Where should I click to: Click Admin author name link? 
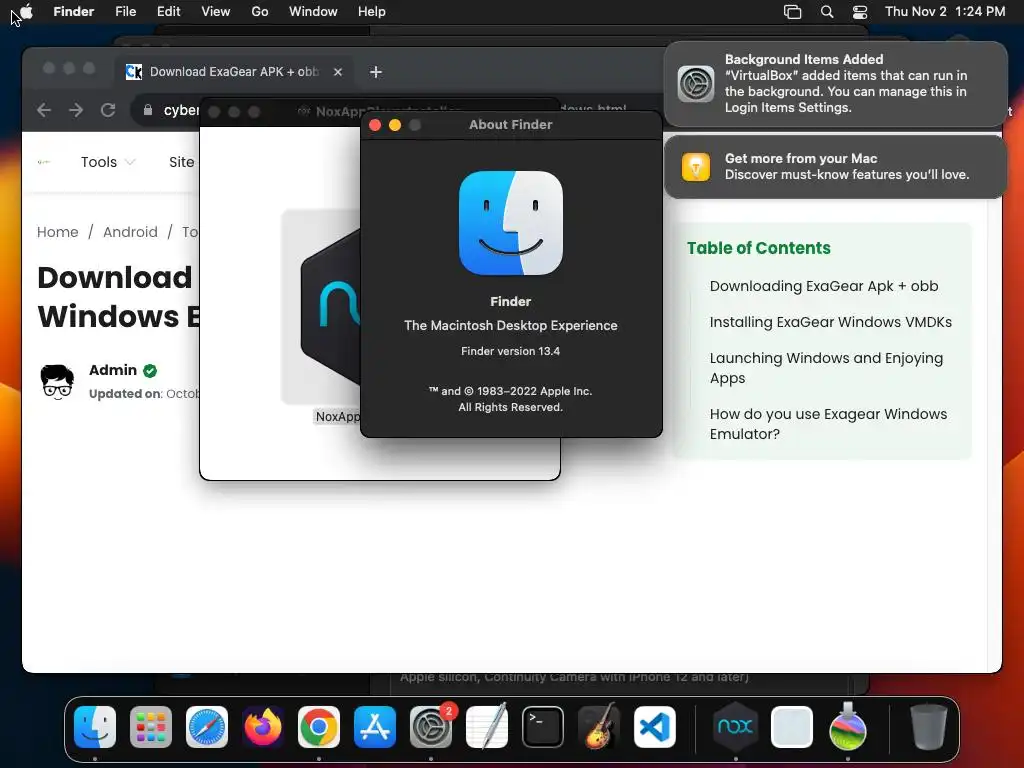click(x=113, y=370)
